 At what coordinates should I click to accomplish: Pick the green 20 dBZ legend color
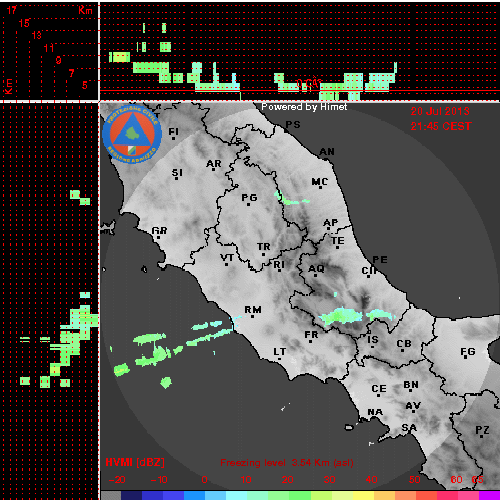pyautogui.click(x=299, y=495)
